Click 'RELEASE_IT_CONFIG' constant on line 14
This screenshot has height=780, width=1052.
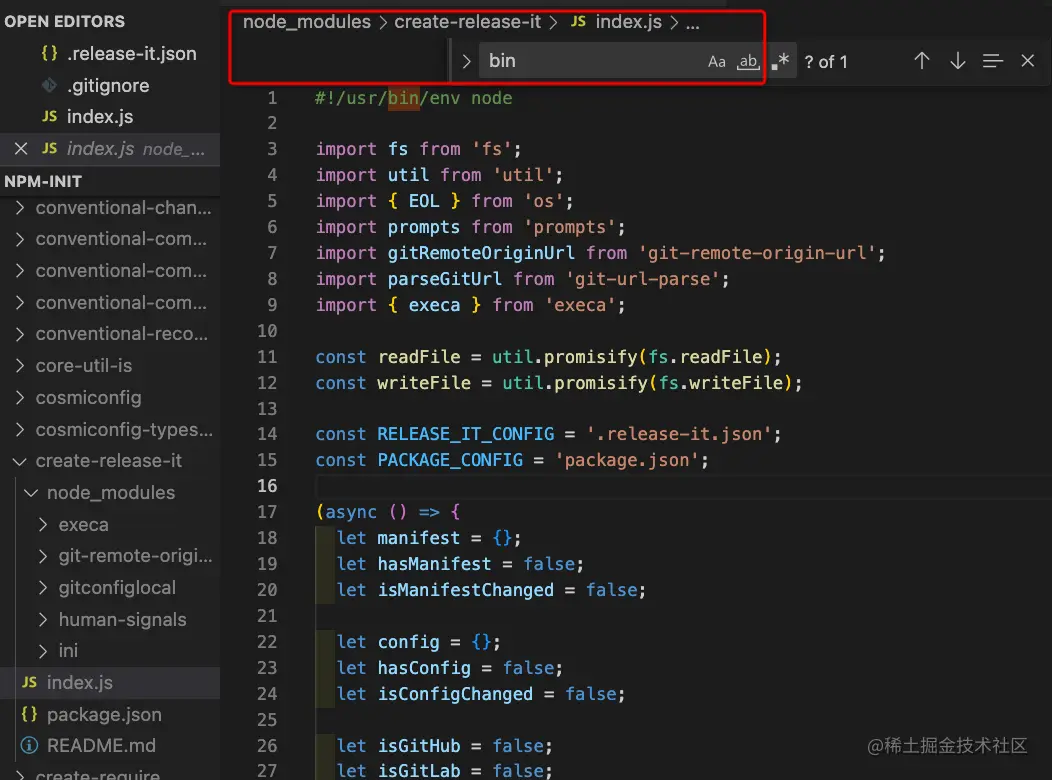(466, 434)
